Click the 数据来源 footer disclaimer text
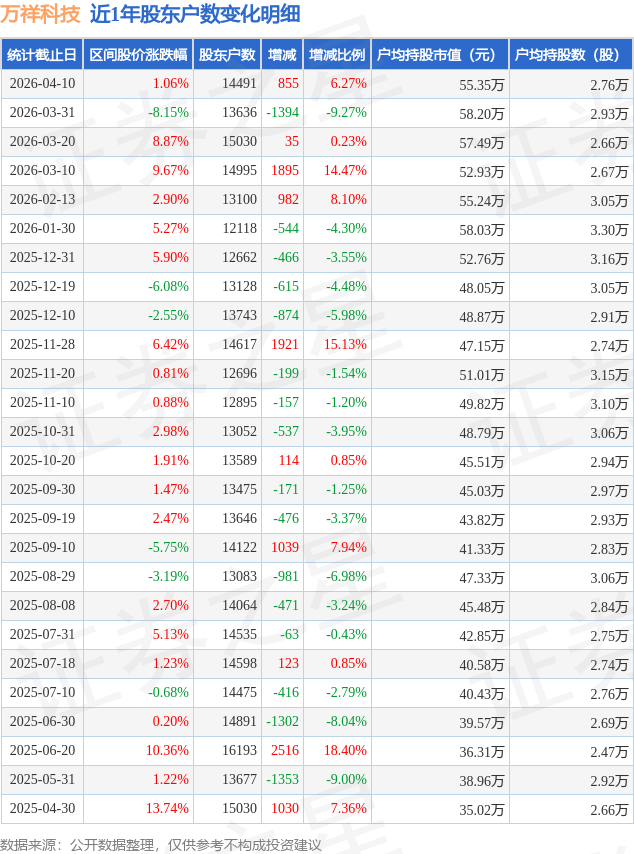 161,845
